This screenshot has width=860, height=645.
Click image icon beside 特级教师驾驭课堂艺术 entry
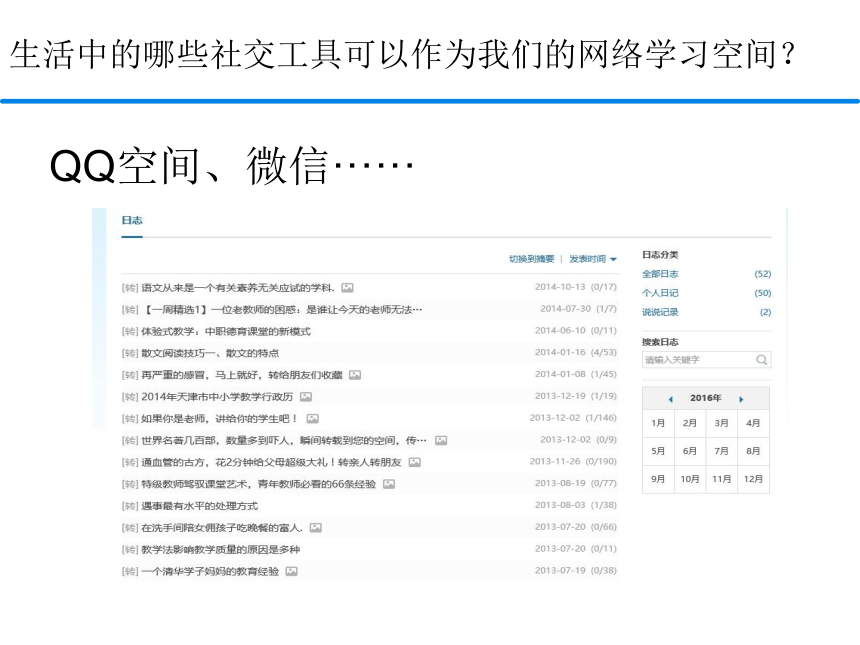tap(389, 484)
